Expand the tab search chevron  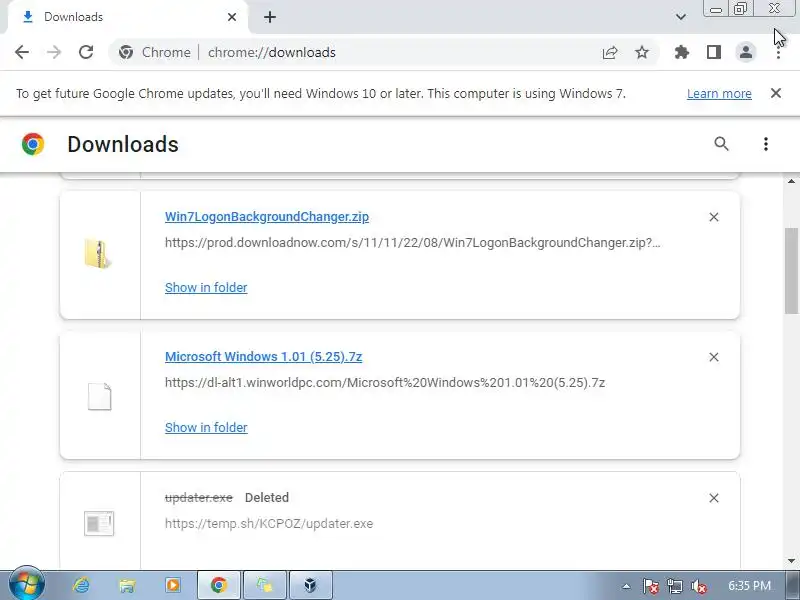coord(681,17)
